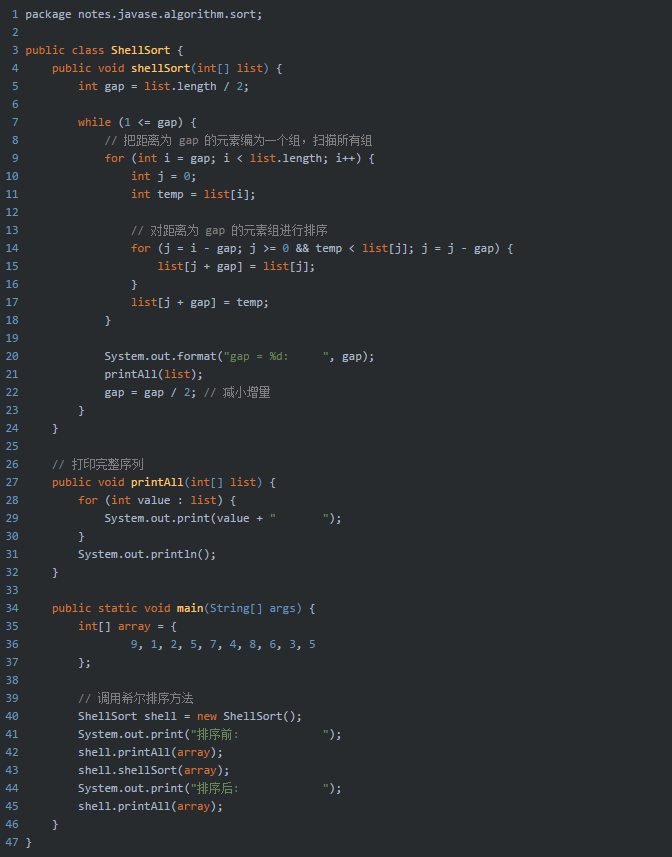The image size is (672, 857).
Task: Click method name 'shellSort' in its declaration
Action: (161, 68)
